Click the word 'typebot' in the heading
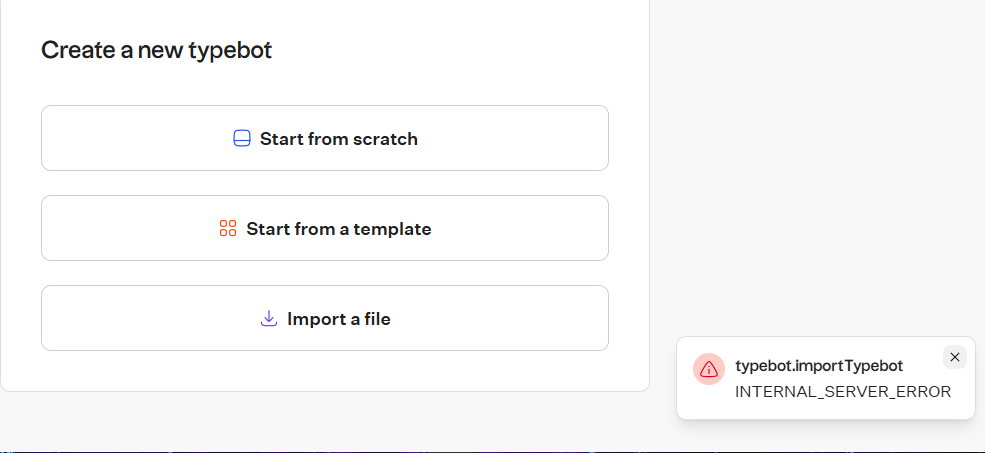985x453 pixels. pyautogui.click(x=232, y=50)
